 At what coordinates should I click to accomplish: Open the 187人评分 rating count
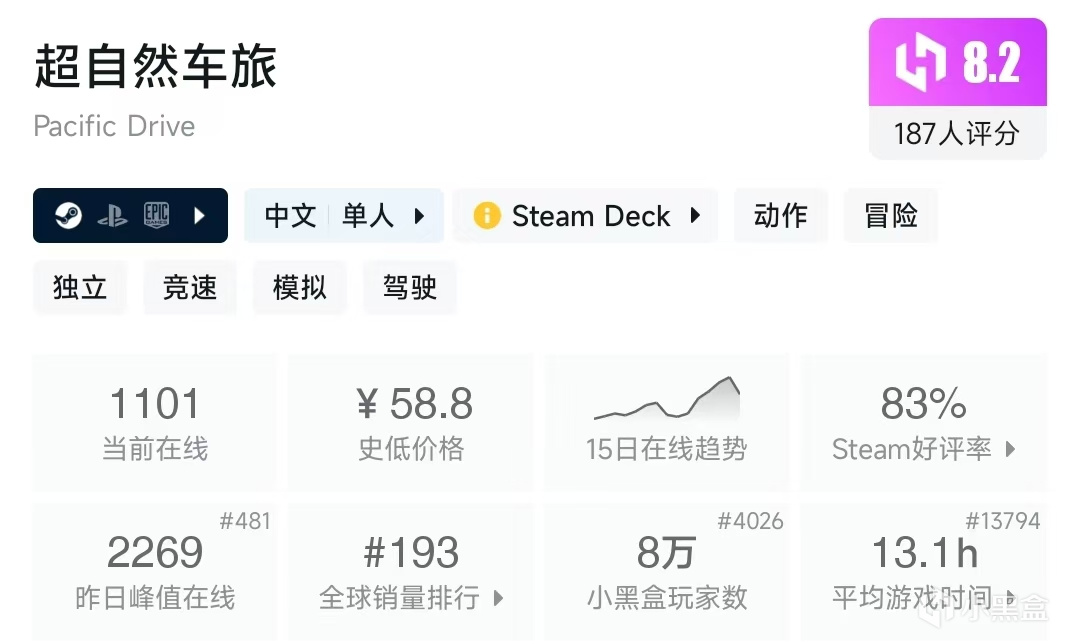coord(957,134)
